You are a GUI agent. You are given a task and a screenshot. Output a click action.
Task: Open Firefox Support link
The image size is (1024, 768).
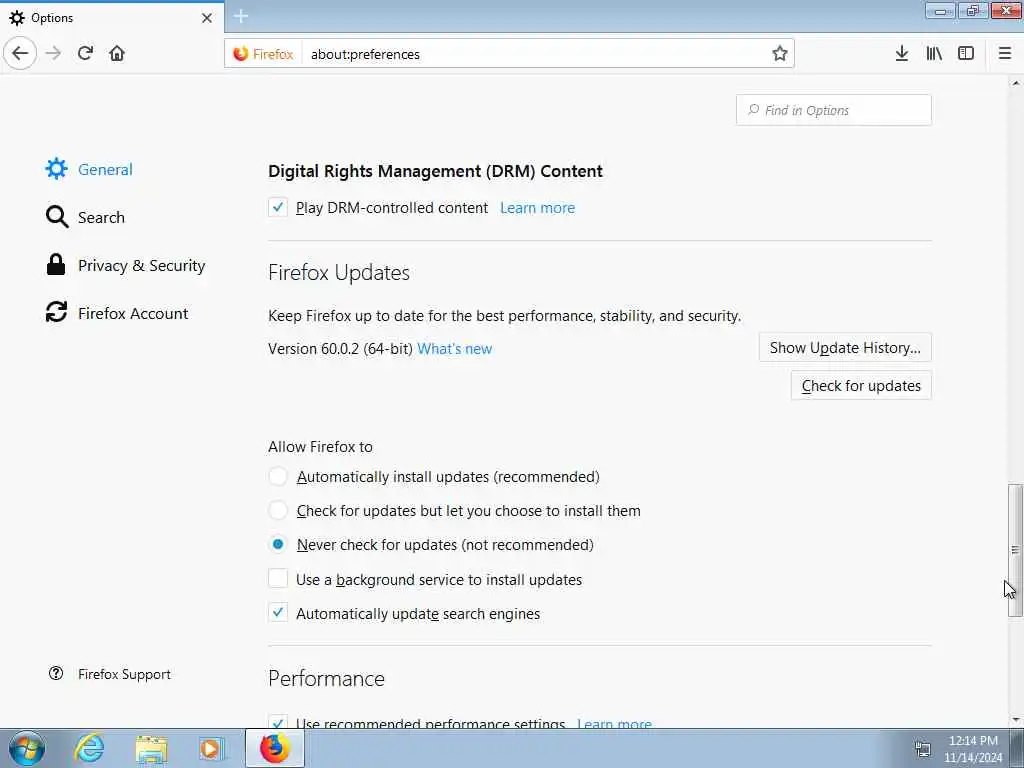(124, 674)
